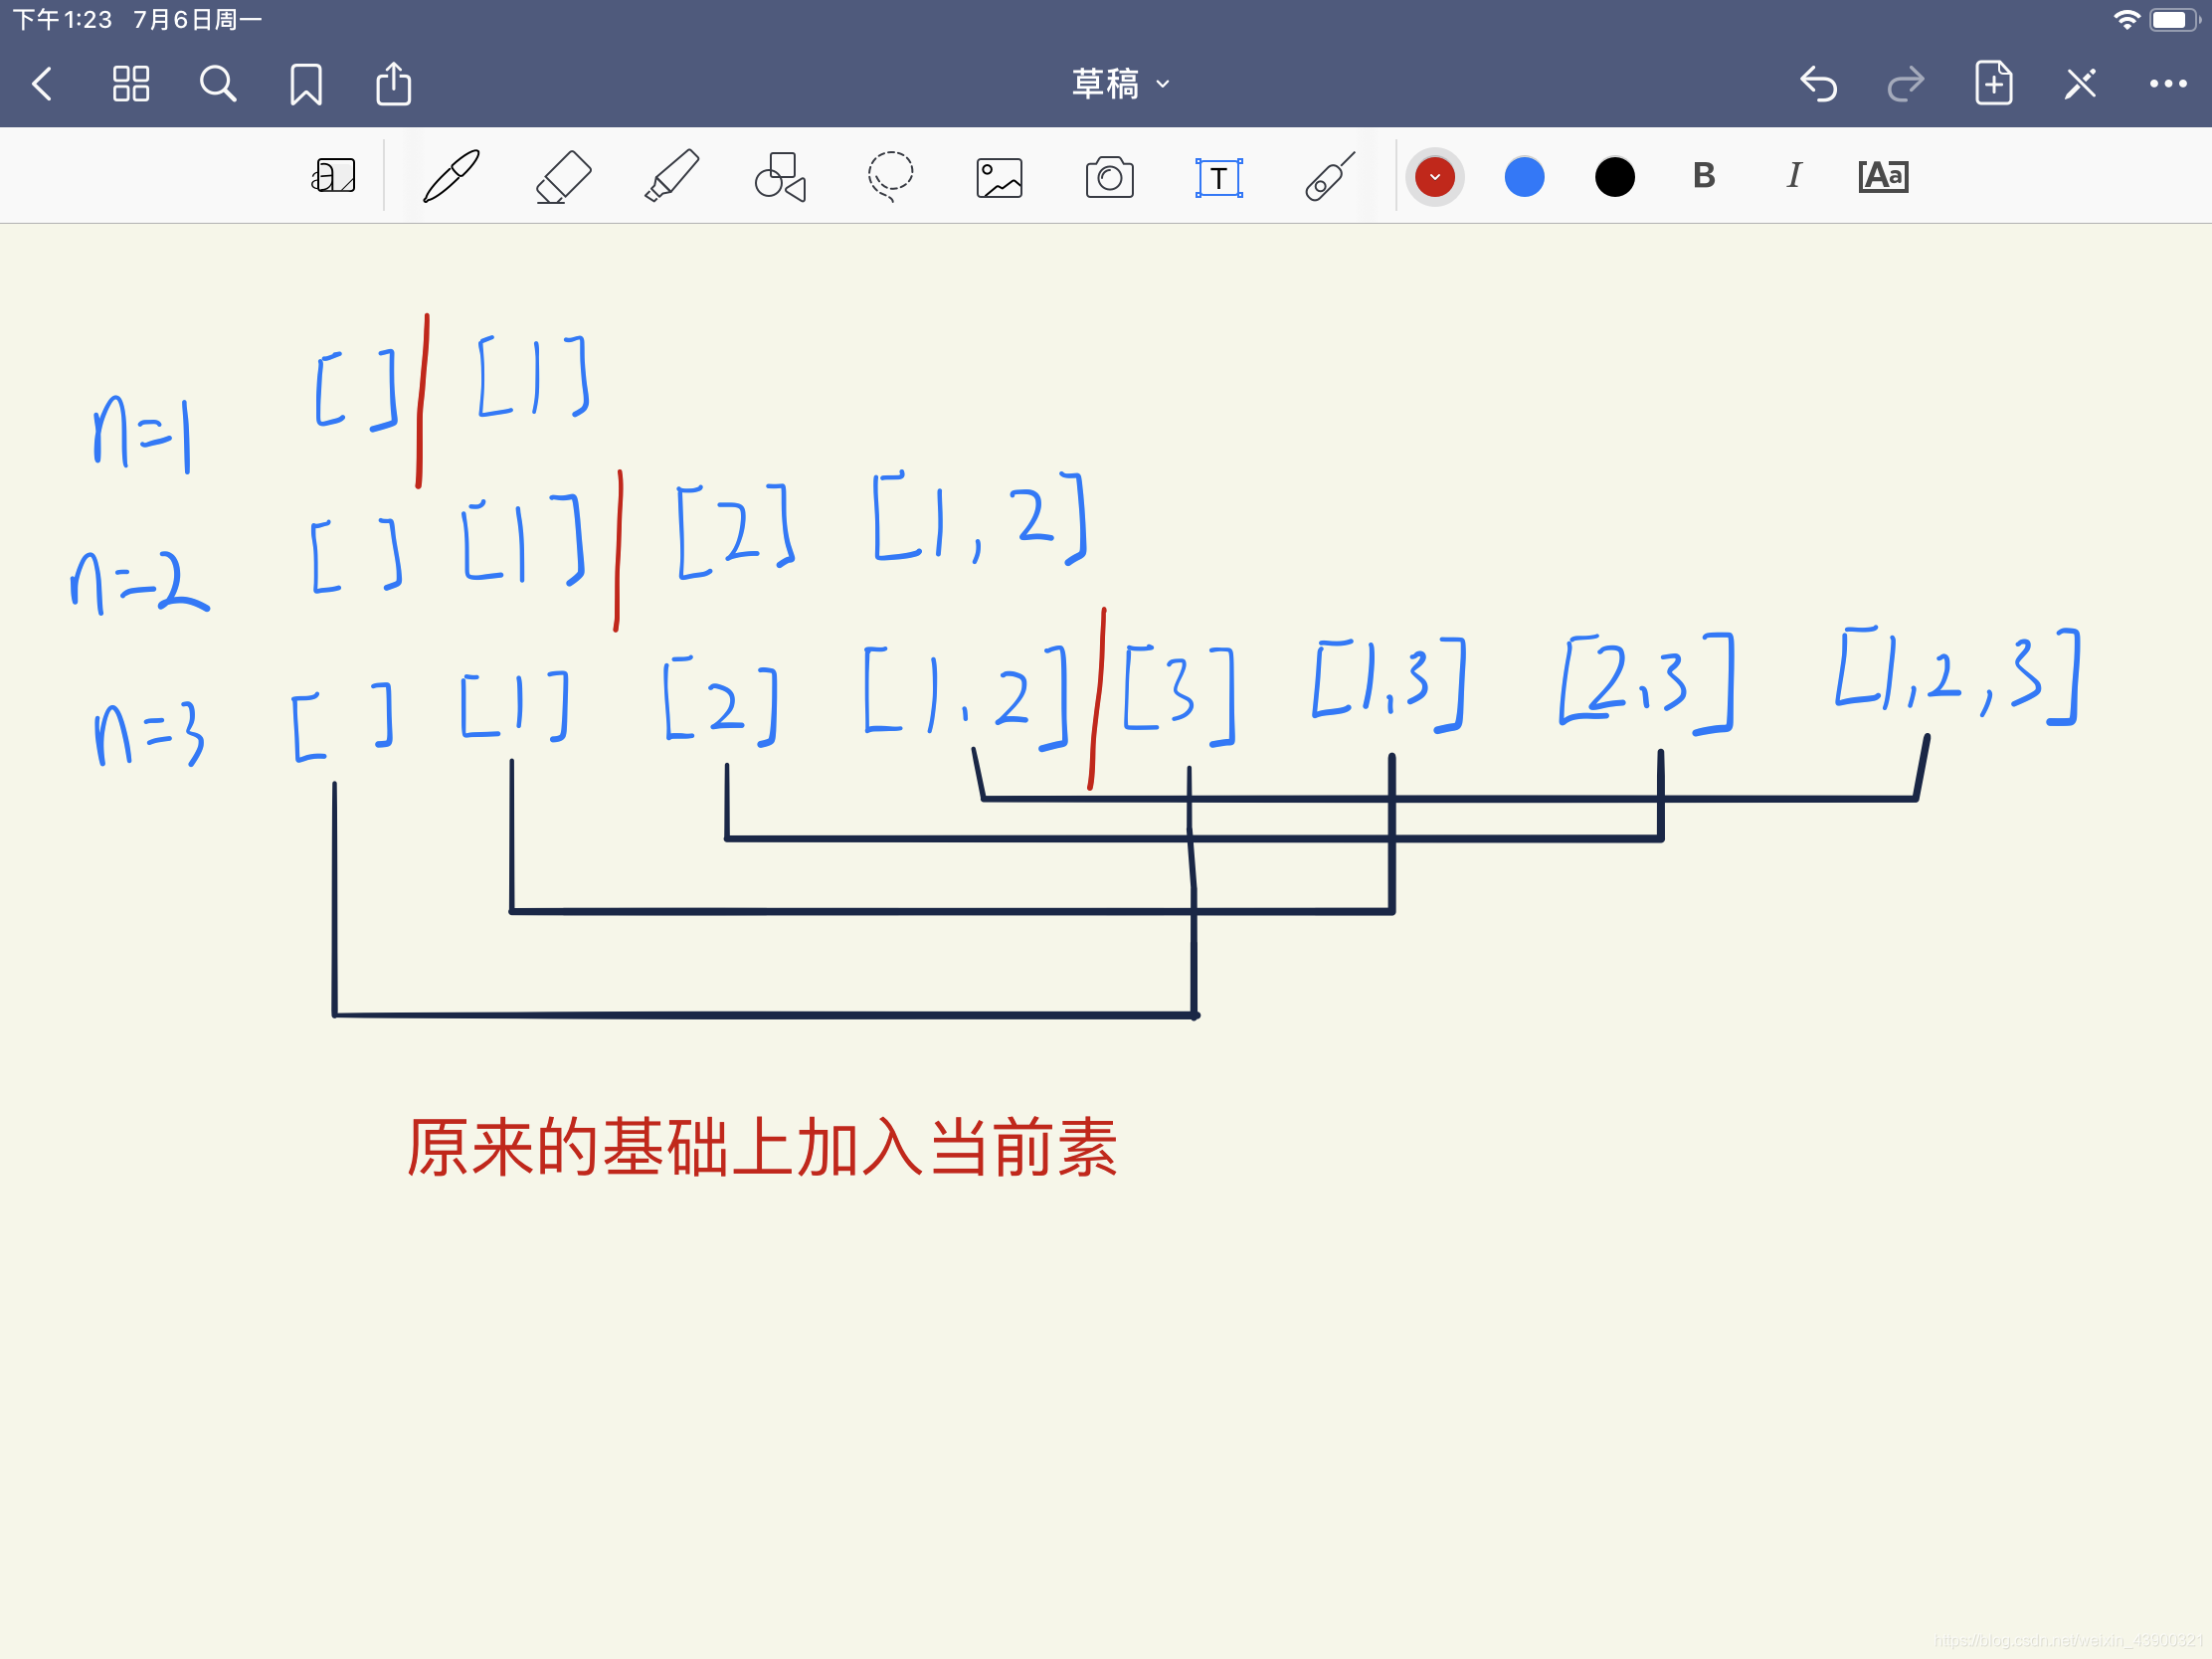Image resolution: width=2212 pixels, height=1659 pixels.
Task: Toggle bold text formatting
Action: coord(1704,176)
